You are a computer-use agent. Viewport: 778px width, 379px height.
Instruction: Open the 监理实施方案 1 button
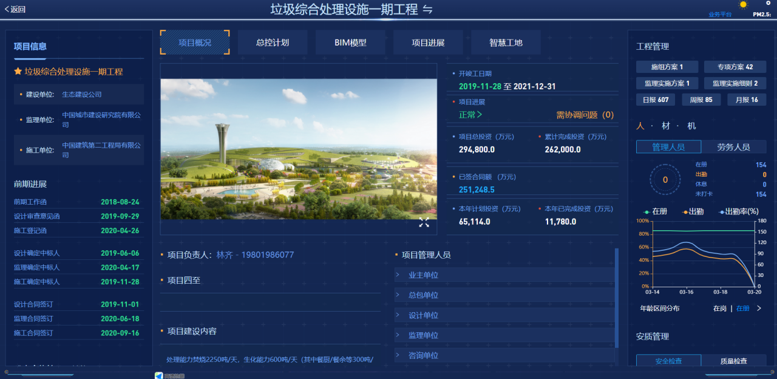coord(667,83)
